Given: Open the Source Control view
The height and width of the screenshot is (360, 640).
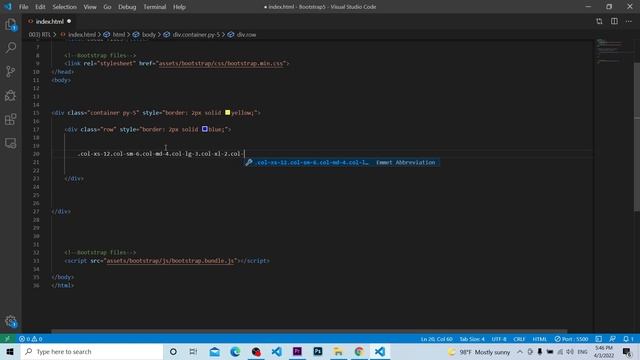Looking at the screenshot, I should [x=11, y=72].
